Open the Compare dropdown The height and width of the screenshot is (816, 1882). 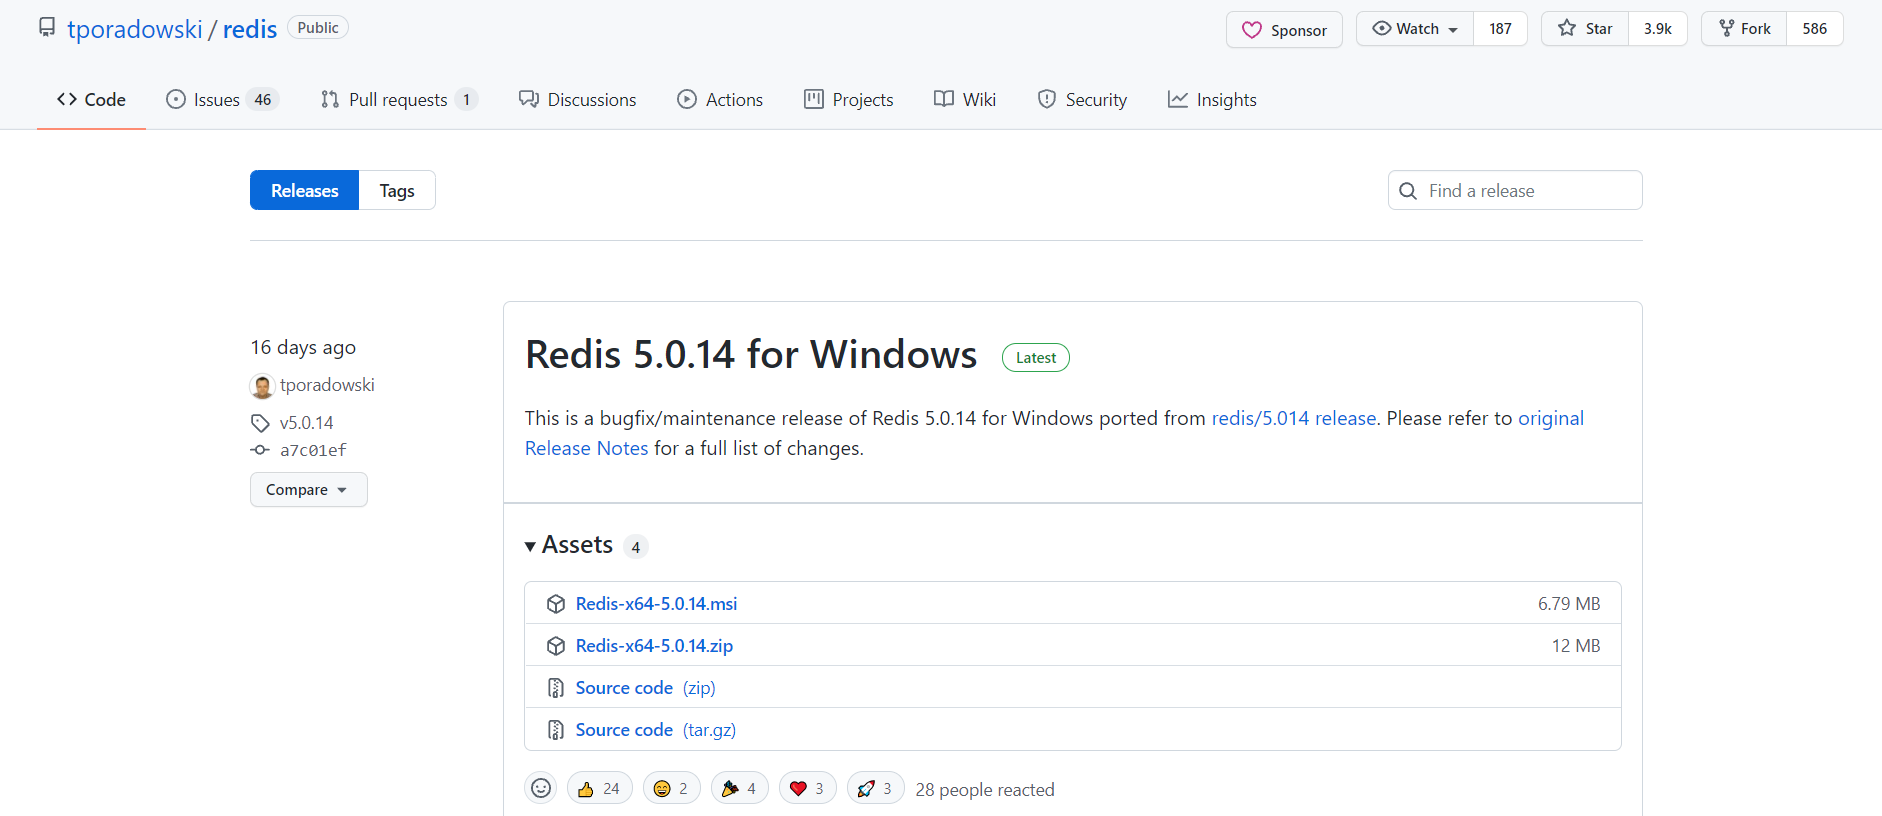pos(308,490)
